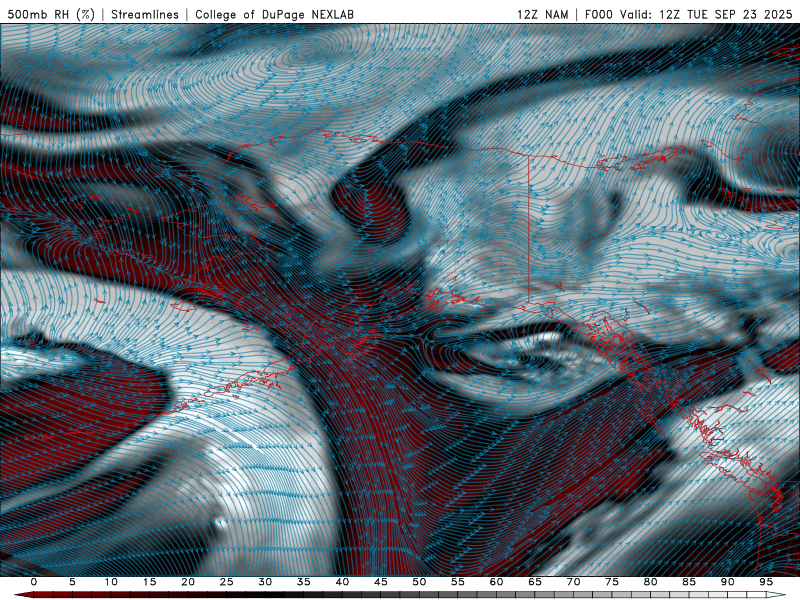This screenshot has height=600, width=800.
Task: Click the color scale label "50"
Action: pyautogui.click(x=419, y=582)
